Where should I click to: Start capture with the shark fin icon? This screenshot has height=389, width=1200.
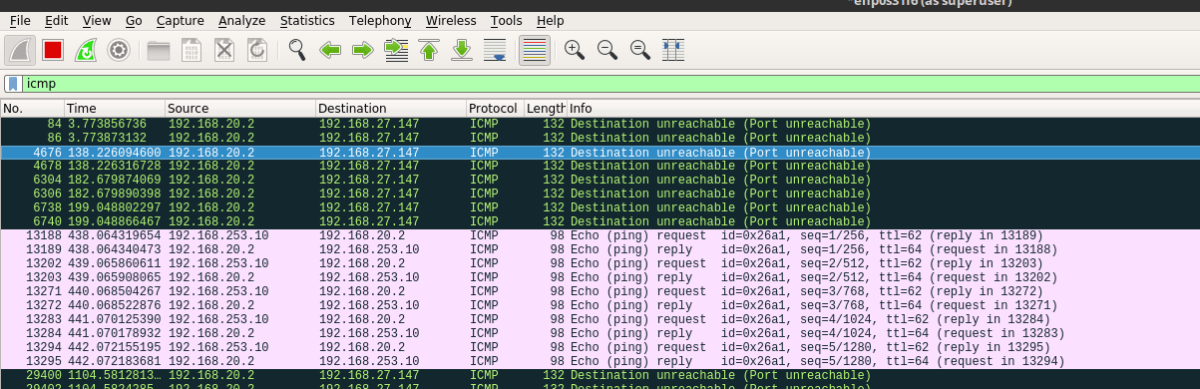click(20, 49)
